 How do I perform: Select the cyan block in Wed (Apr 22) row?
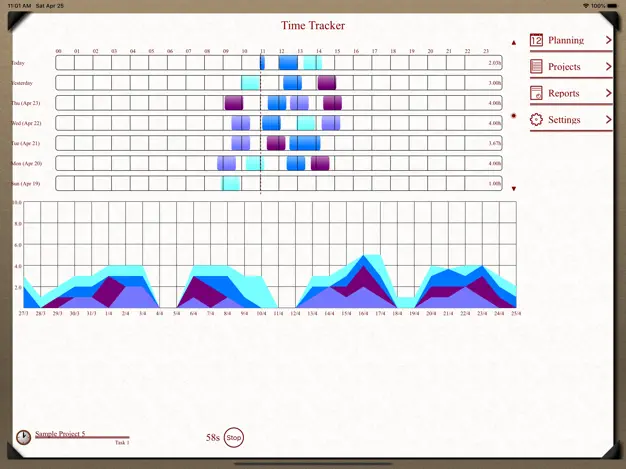[306, 123]
